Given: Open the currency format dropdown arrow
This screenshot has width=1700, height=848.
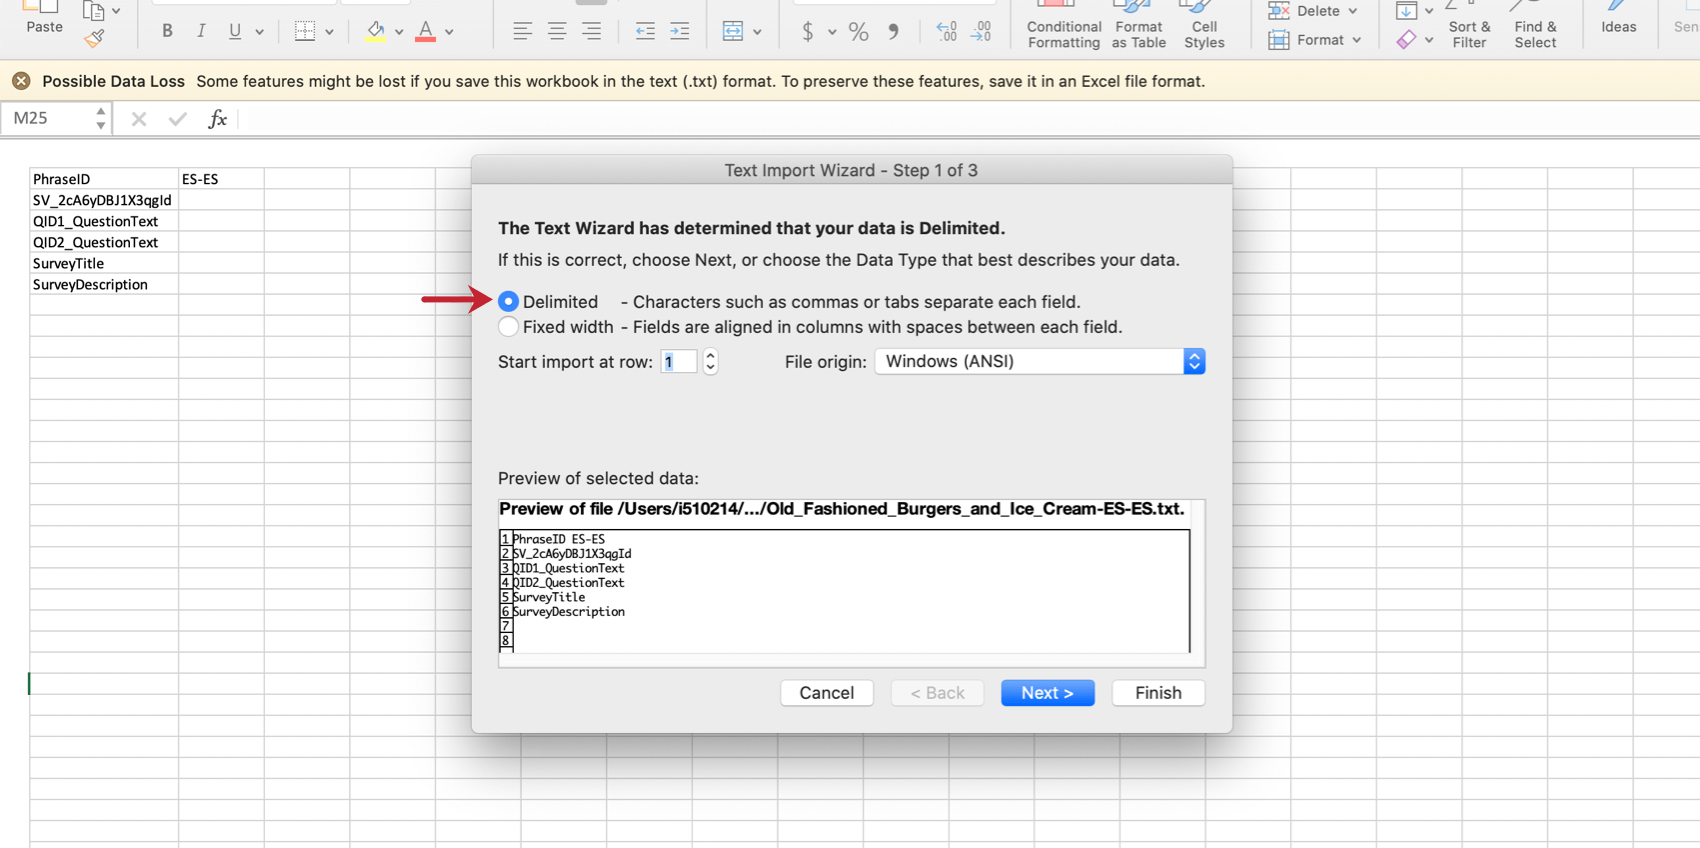Looking at the screenshot, I should pos(831,32).
